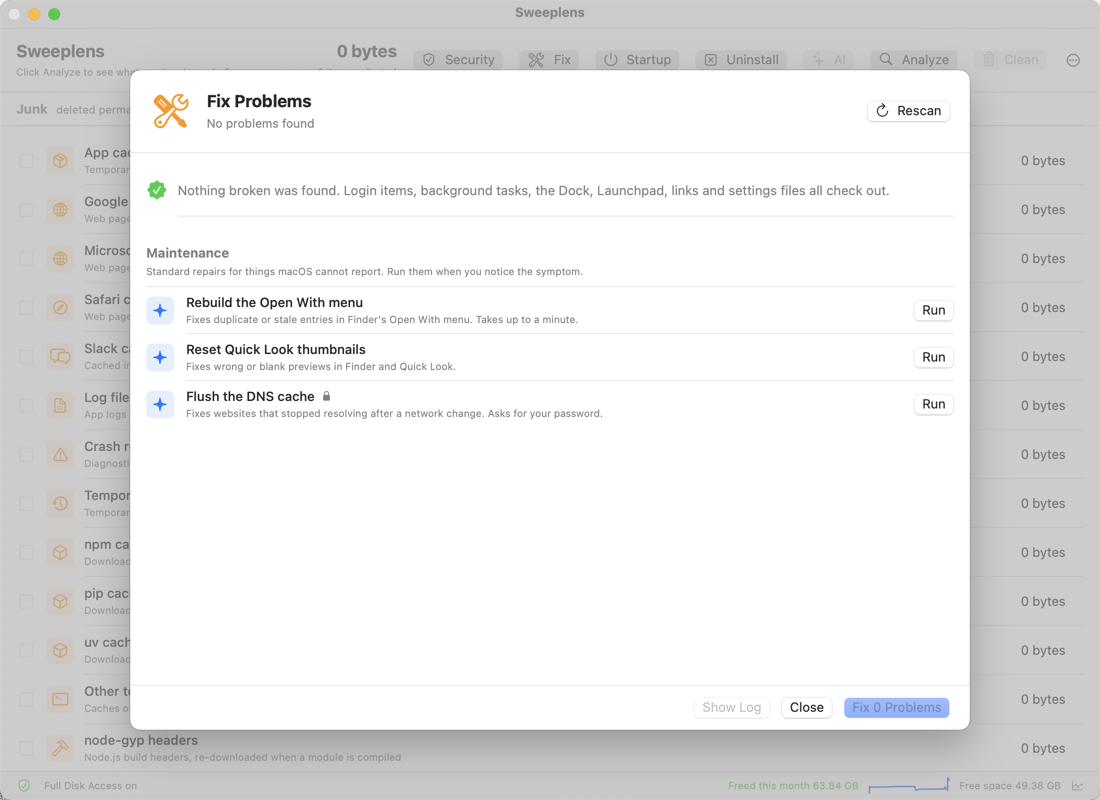Close the Fix Problems dialog
This screenshot has width=1100, height=800.
point(806,707)
